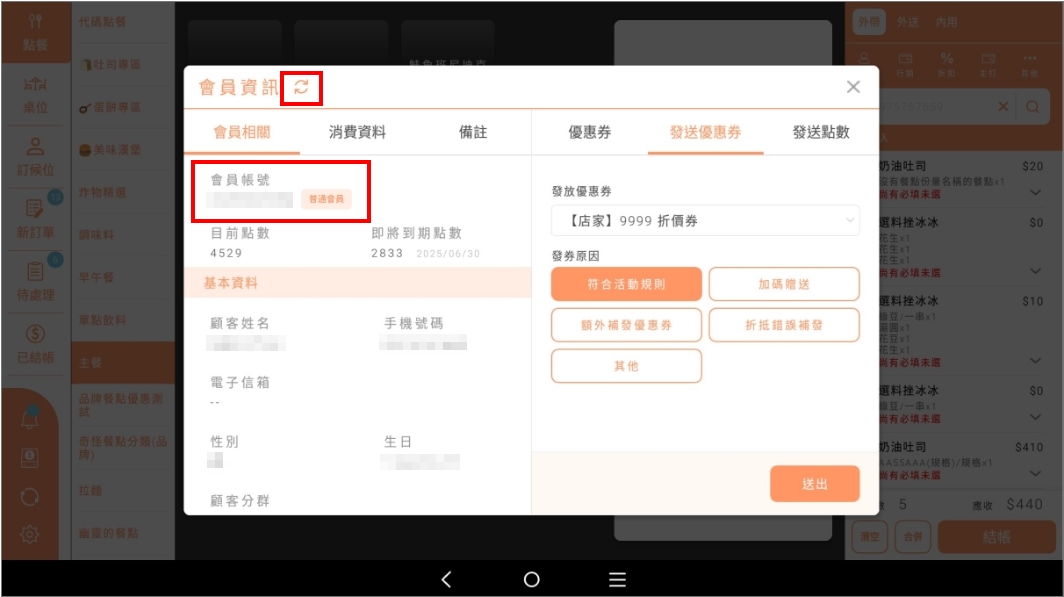Click the search magnifier in order panel

coord(1033,107)
